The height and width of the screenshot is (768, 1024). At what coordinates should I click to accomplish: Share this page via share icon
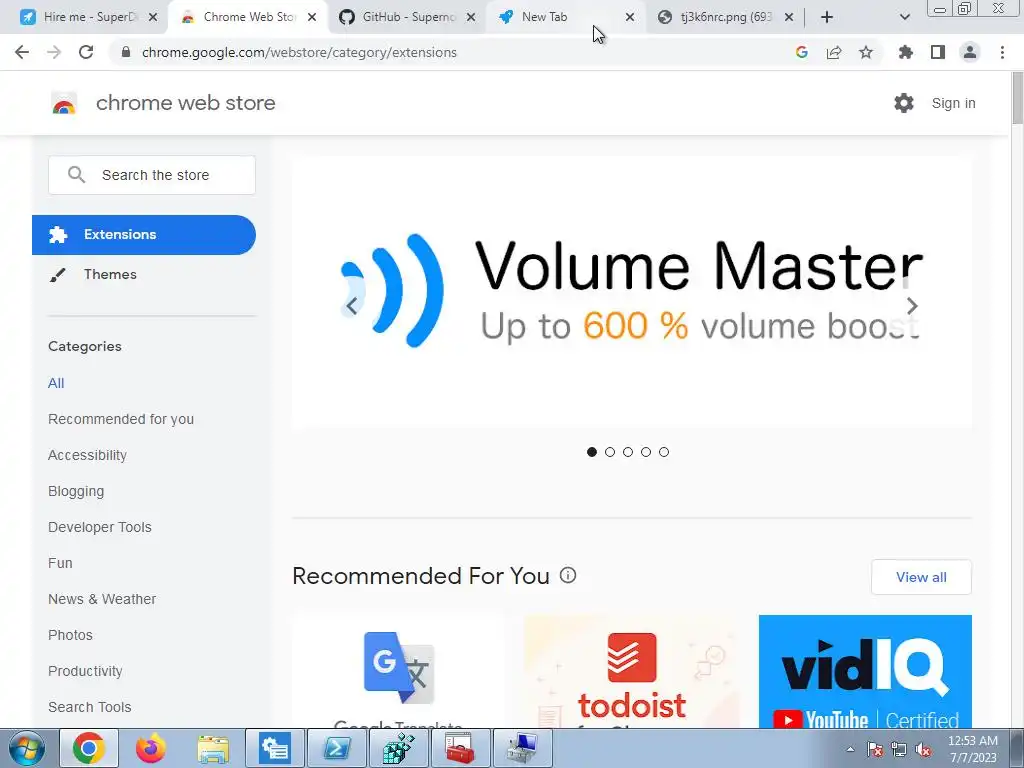click(x=834, y=52)
